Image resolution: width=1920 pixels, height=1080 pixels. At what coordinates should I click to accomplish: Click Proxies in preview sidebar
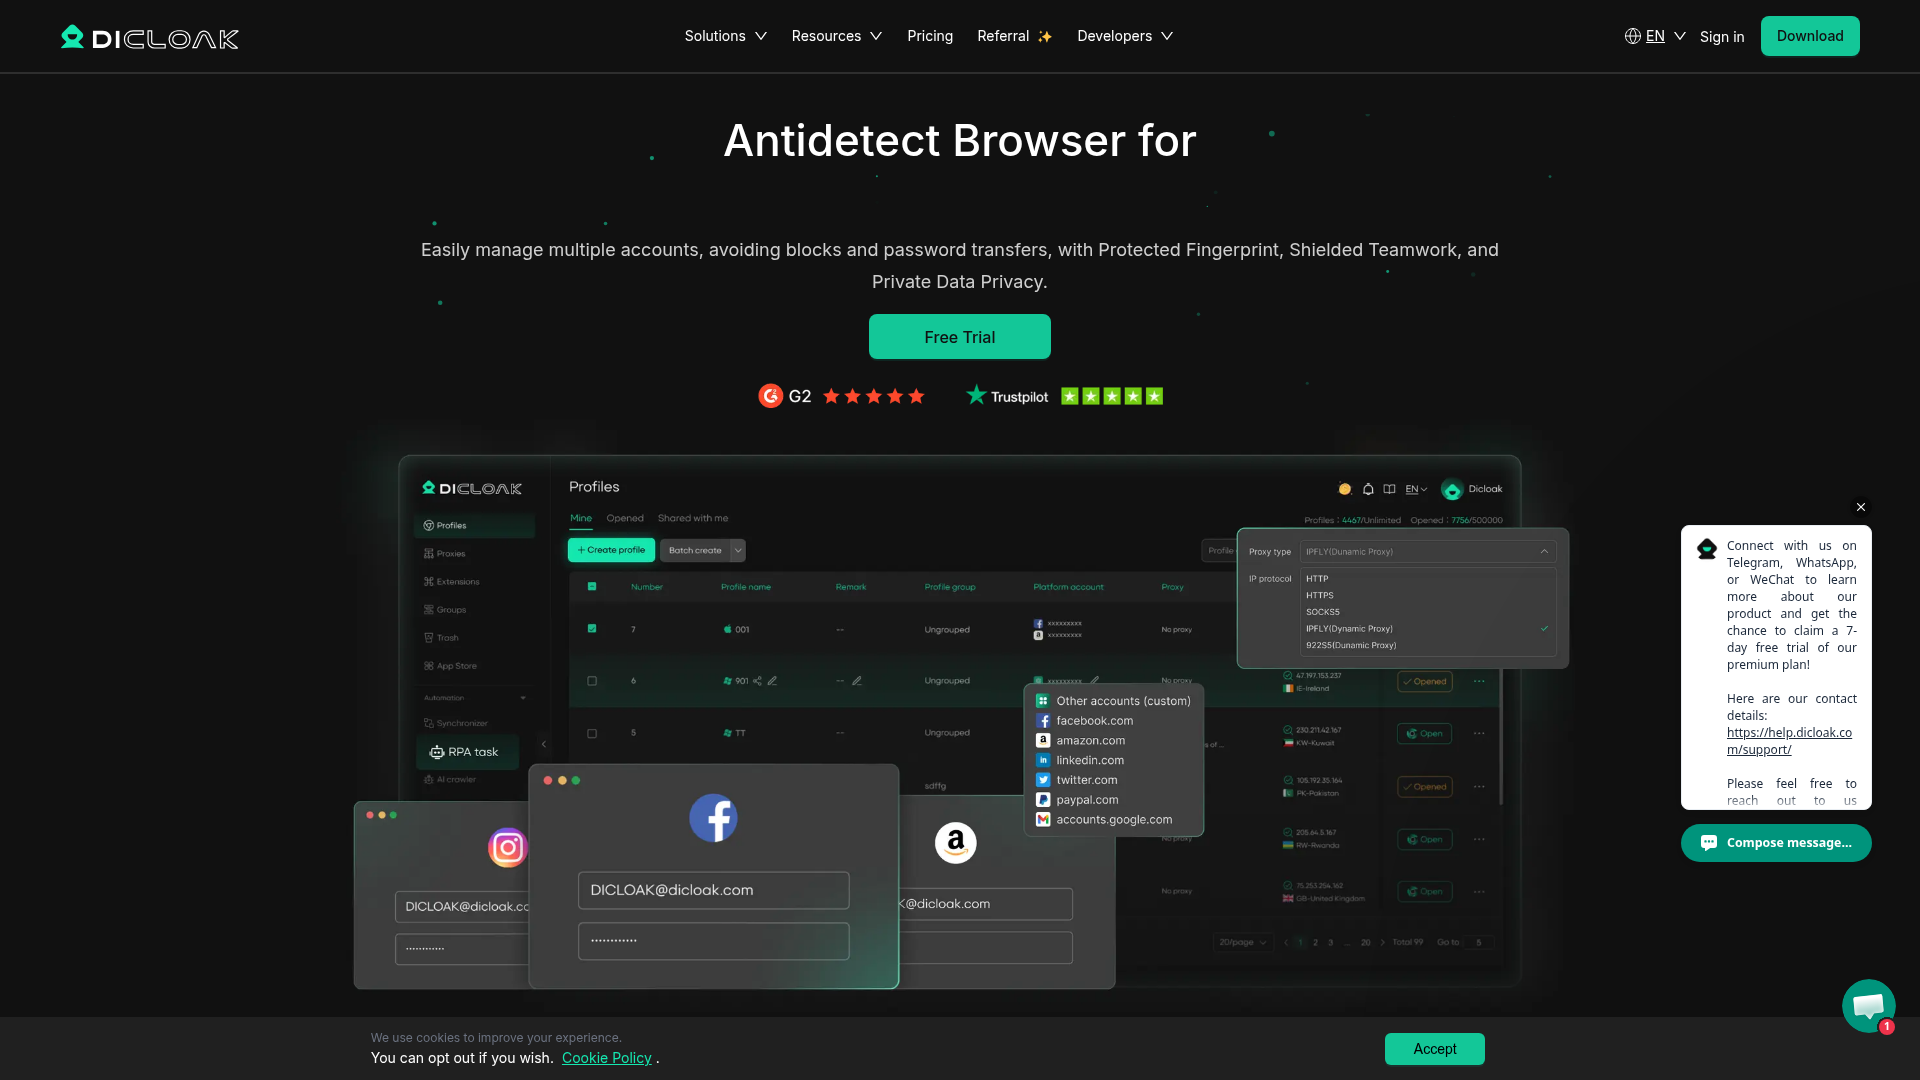click(444, 553)
